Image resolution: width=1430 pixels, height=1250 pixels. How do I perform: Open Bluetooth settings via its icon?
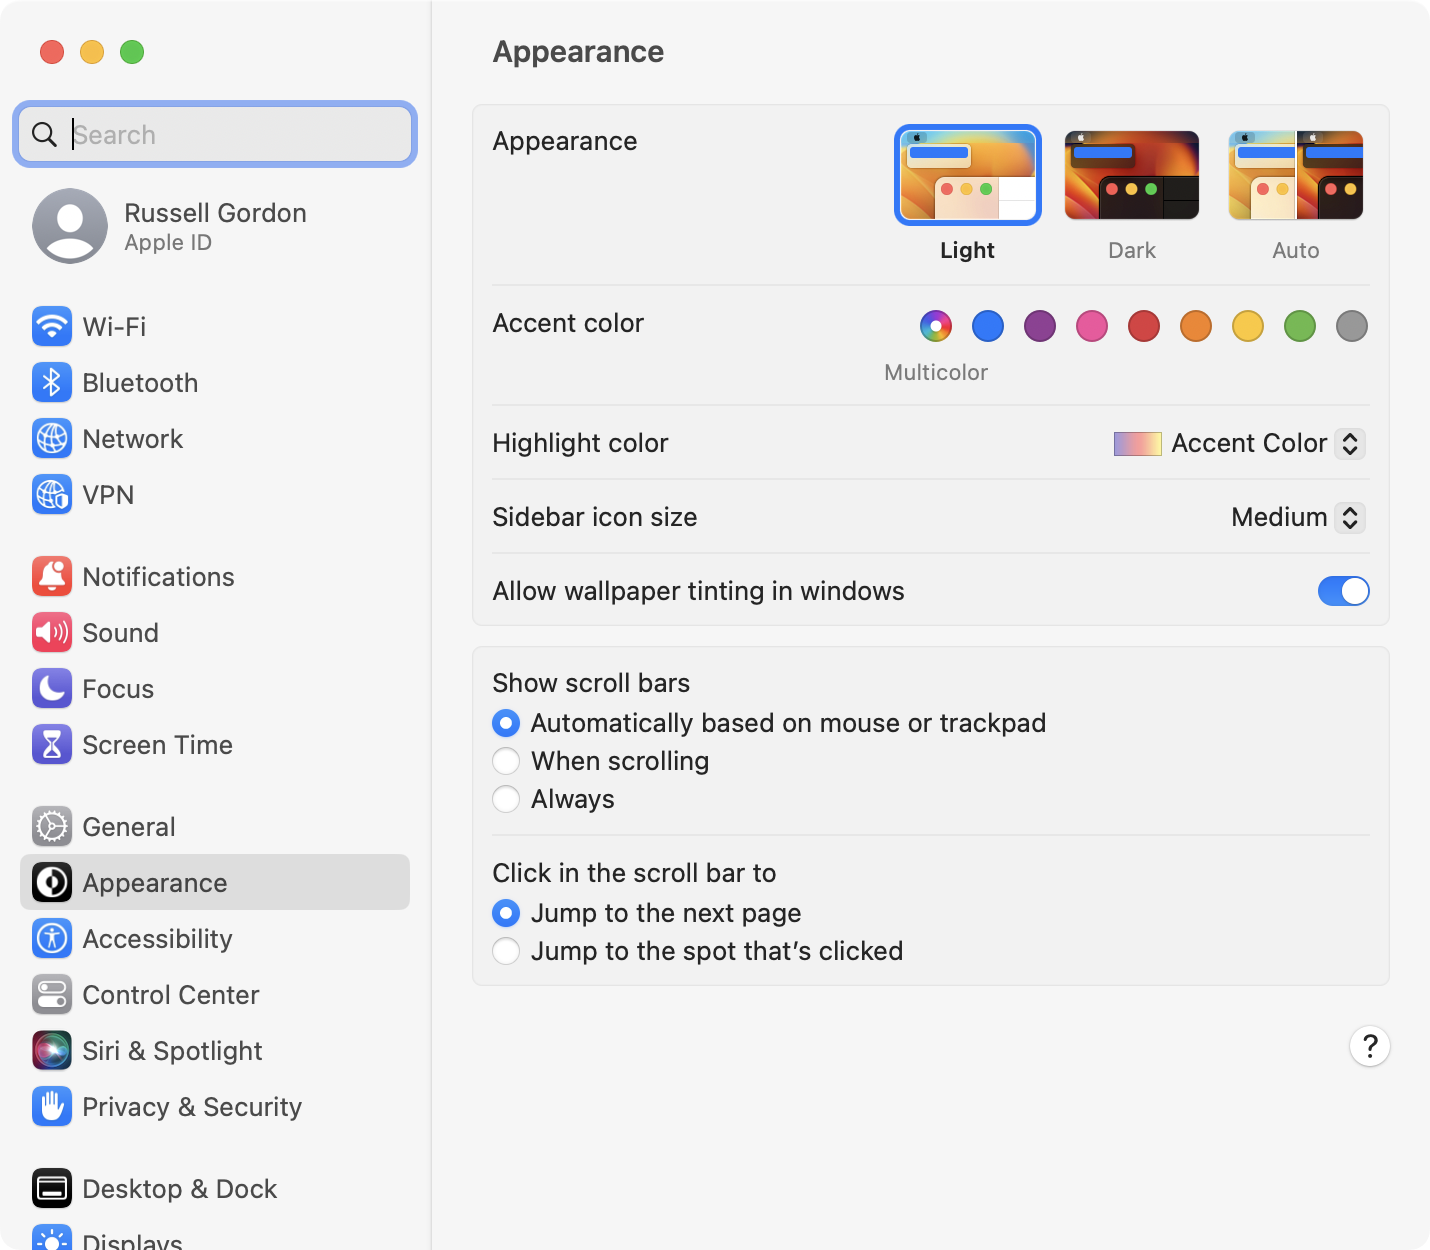[x=52, y=383]
